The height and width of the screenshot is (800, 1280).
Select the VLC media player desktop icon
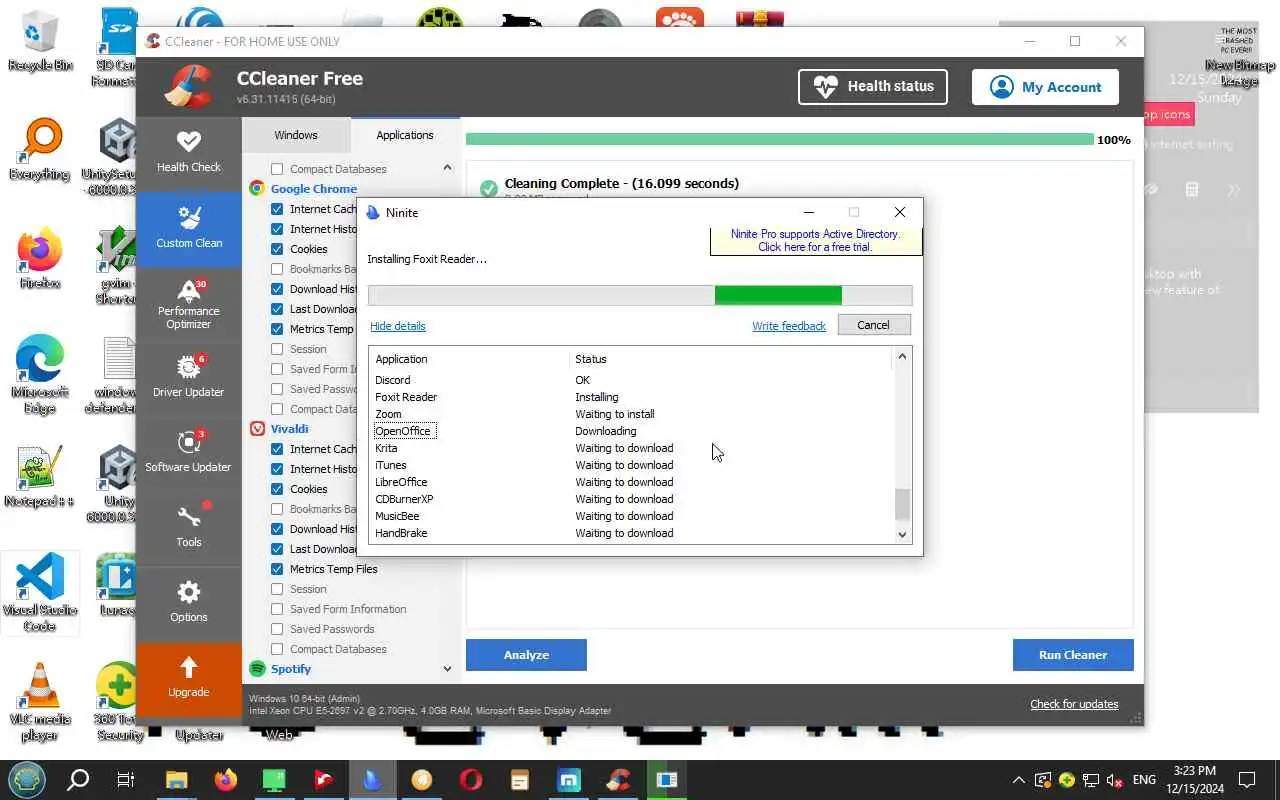click(40, 702)
